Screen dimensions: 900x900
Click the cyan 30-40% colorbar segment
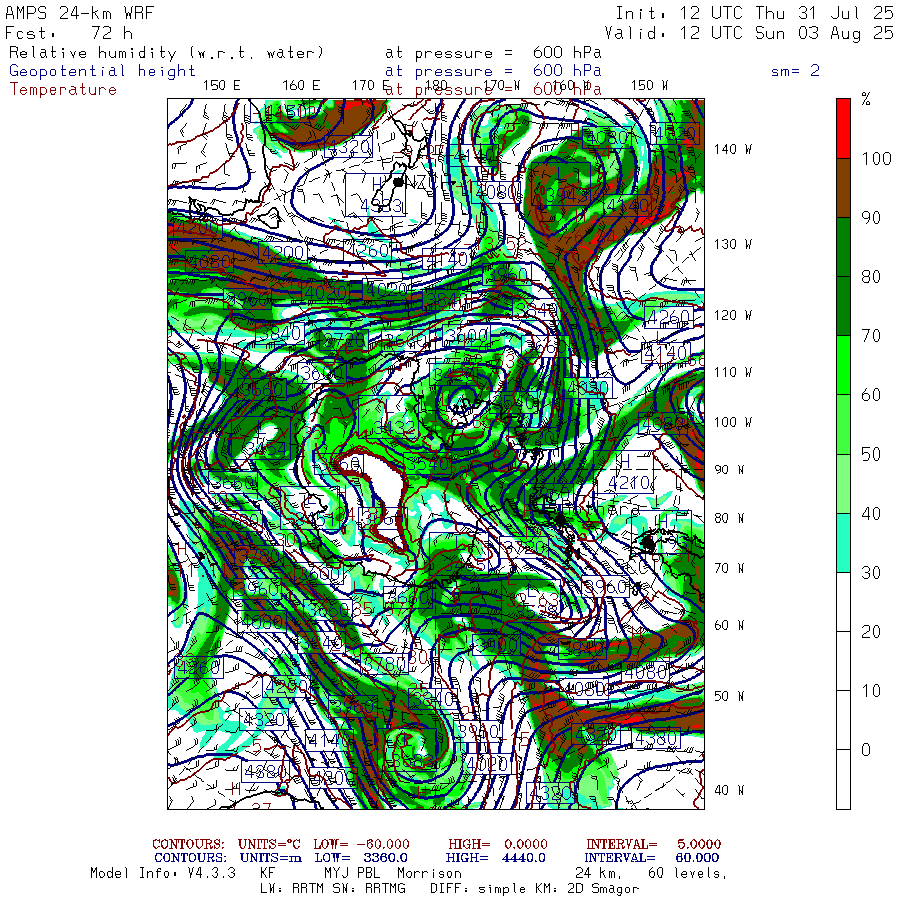click(x=843, y=543)
